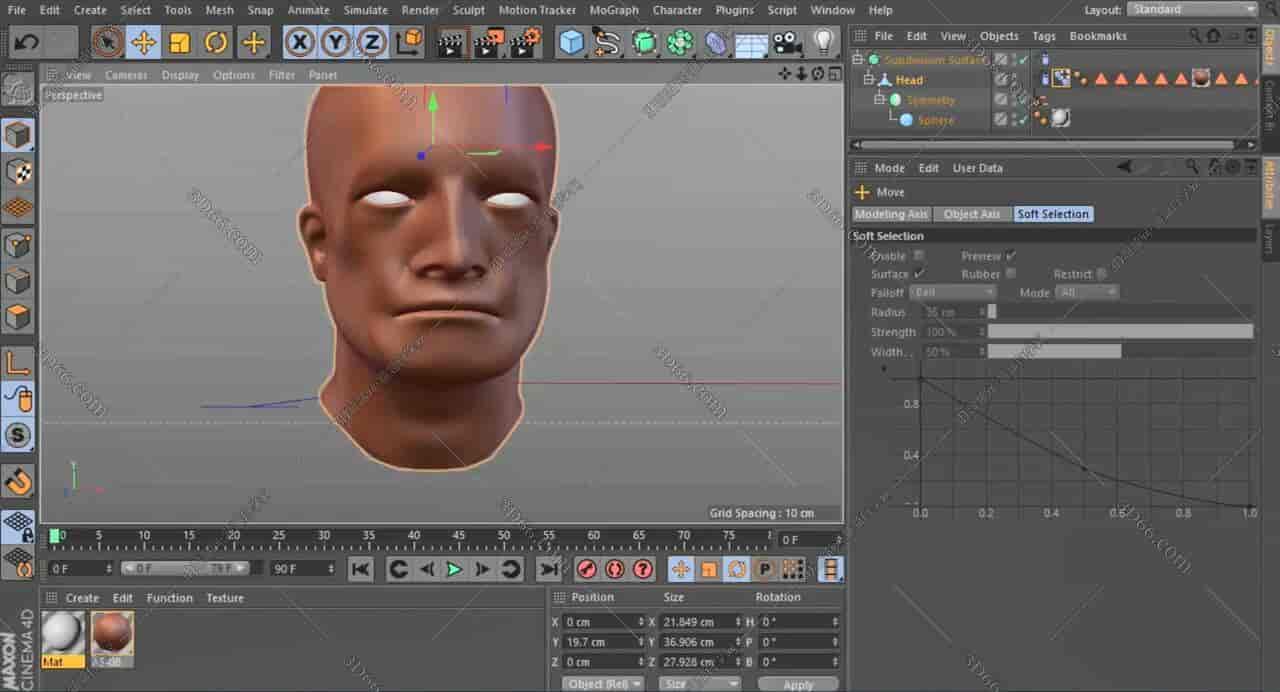Open the MoGraph menu
Image resolution: width=1280 pixels, height=692 pixels.
[613, 10]
